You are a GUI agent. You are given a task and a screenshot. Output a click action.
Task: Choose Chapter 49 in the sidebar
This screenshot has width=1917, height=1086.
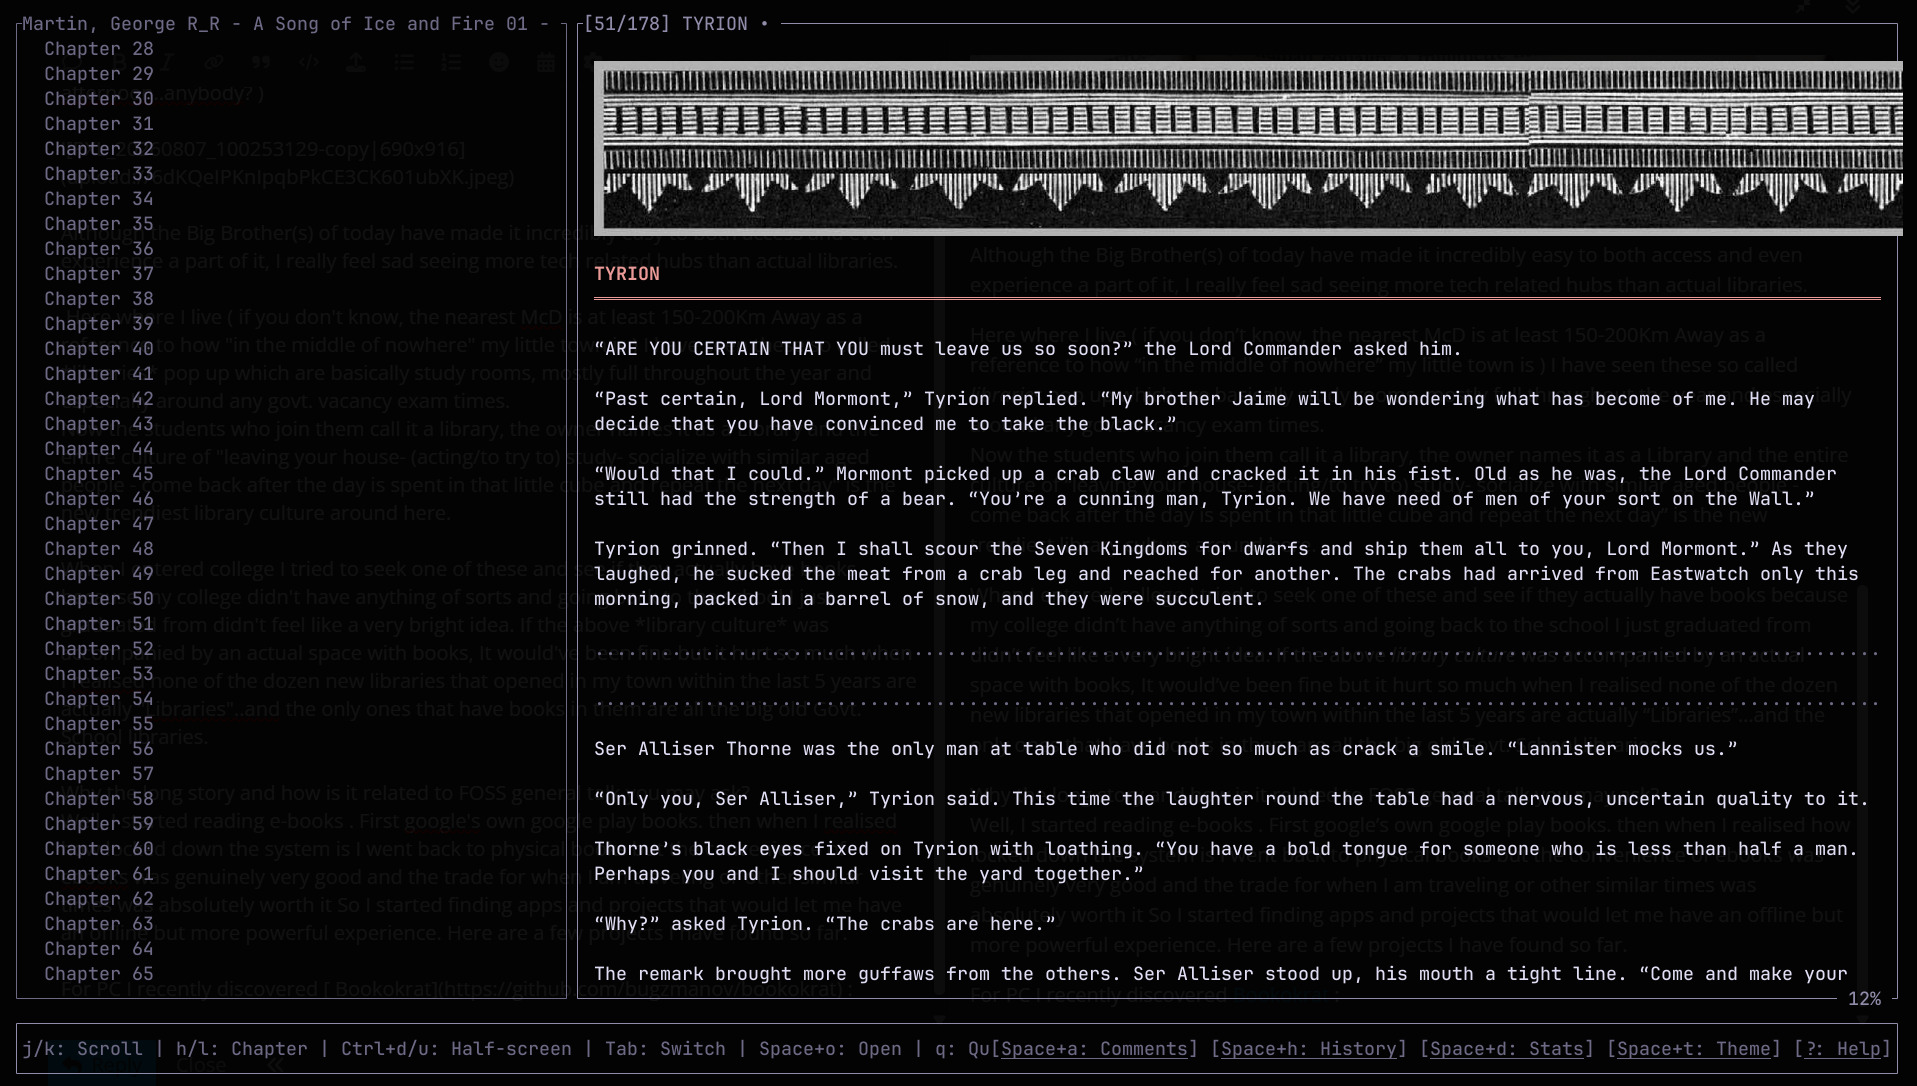pos(99,574)
